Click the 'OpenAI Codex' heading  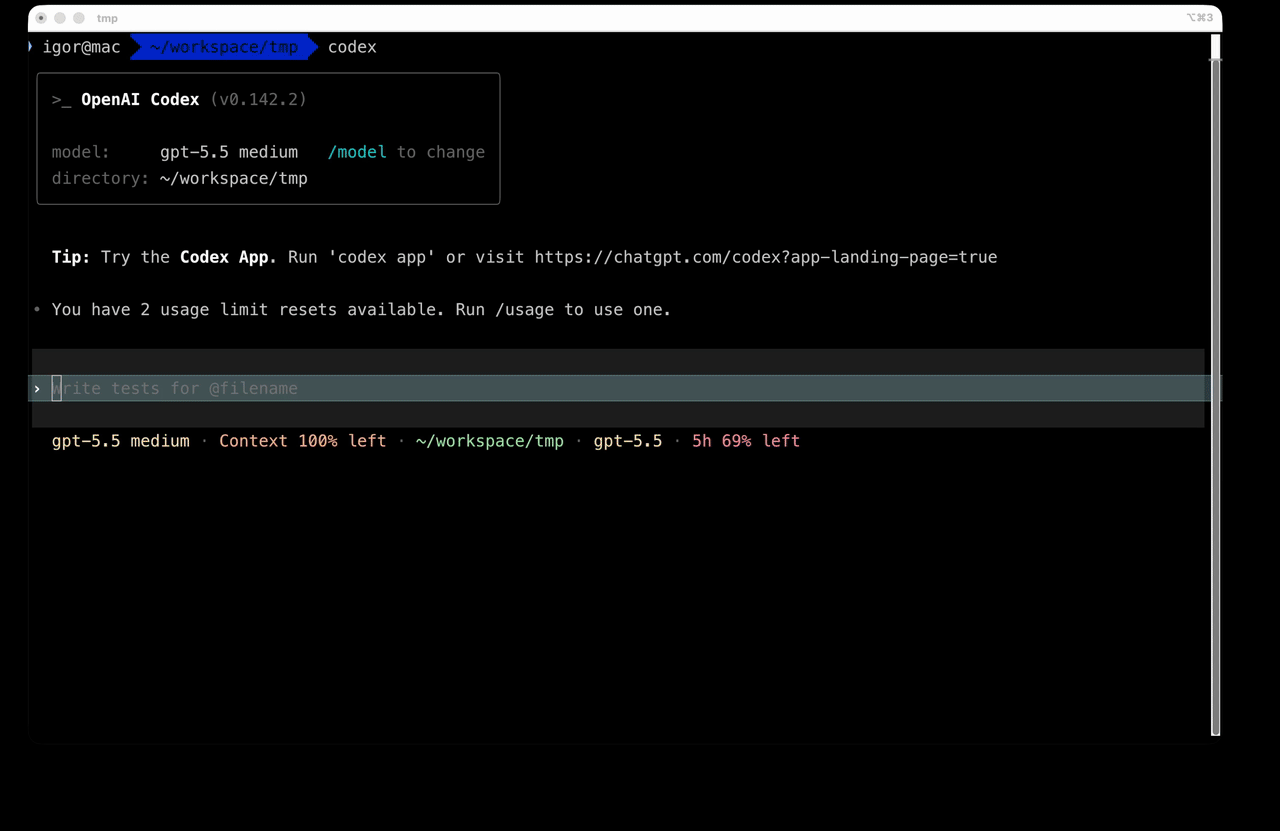click(x=140, y=100)
